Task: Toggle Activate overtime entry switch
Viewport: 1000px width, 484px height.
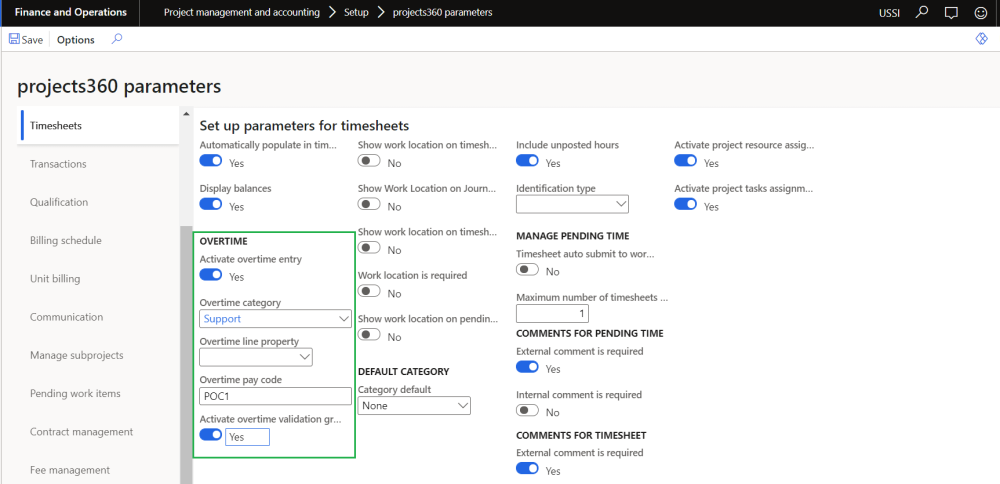Action: (x=211, y=276)
